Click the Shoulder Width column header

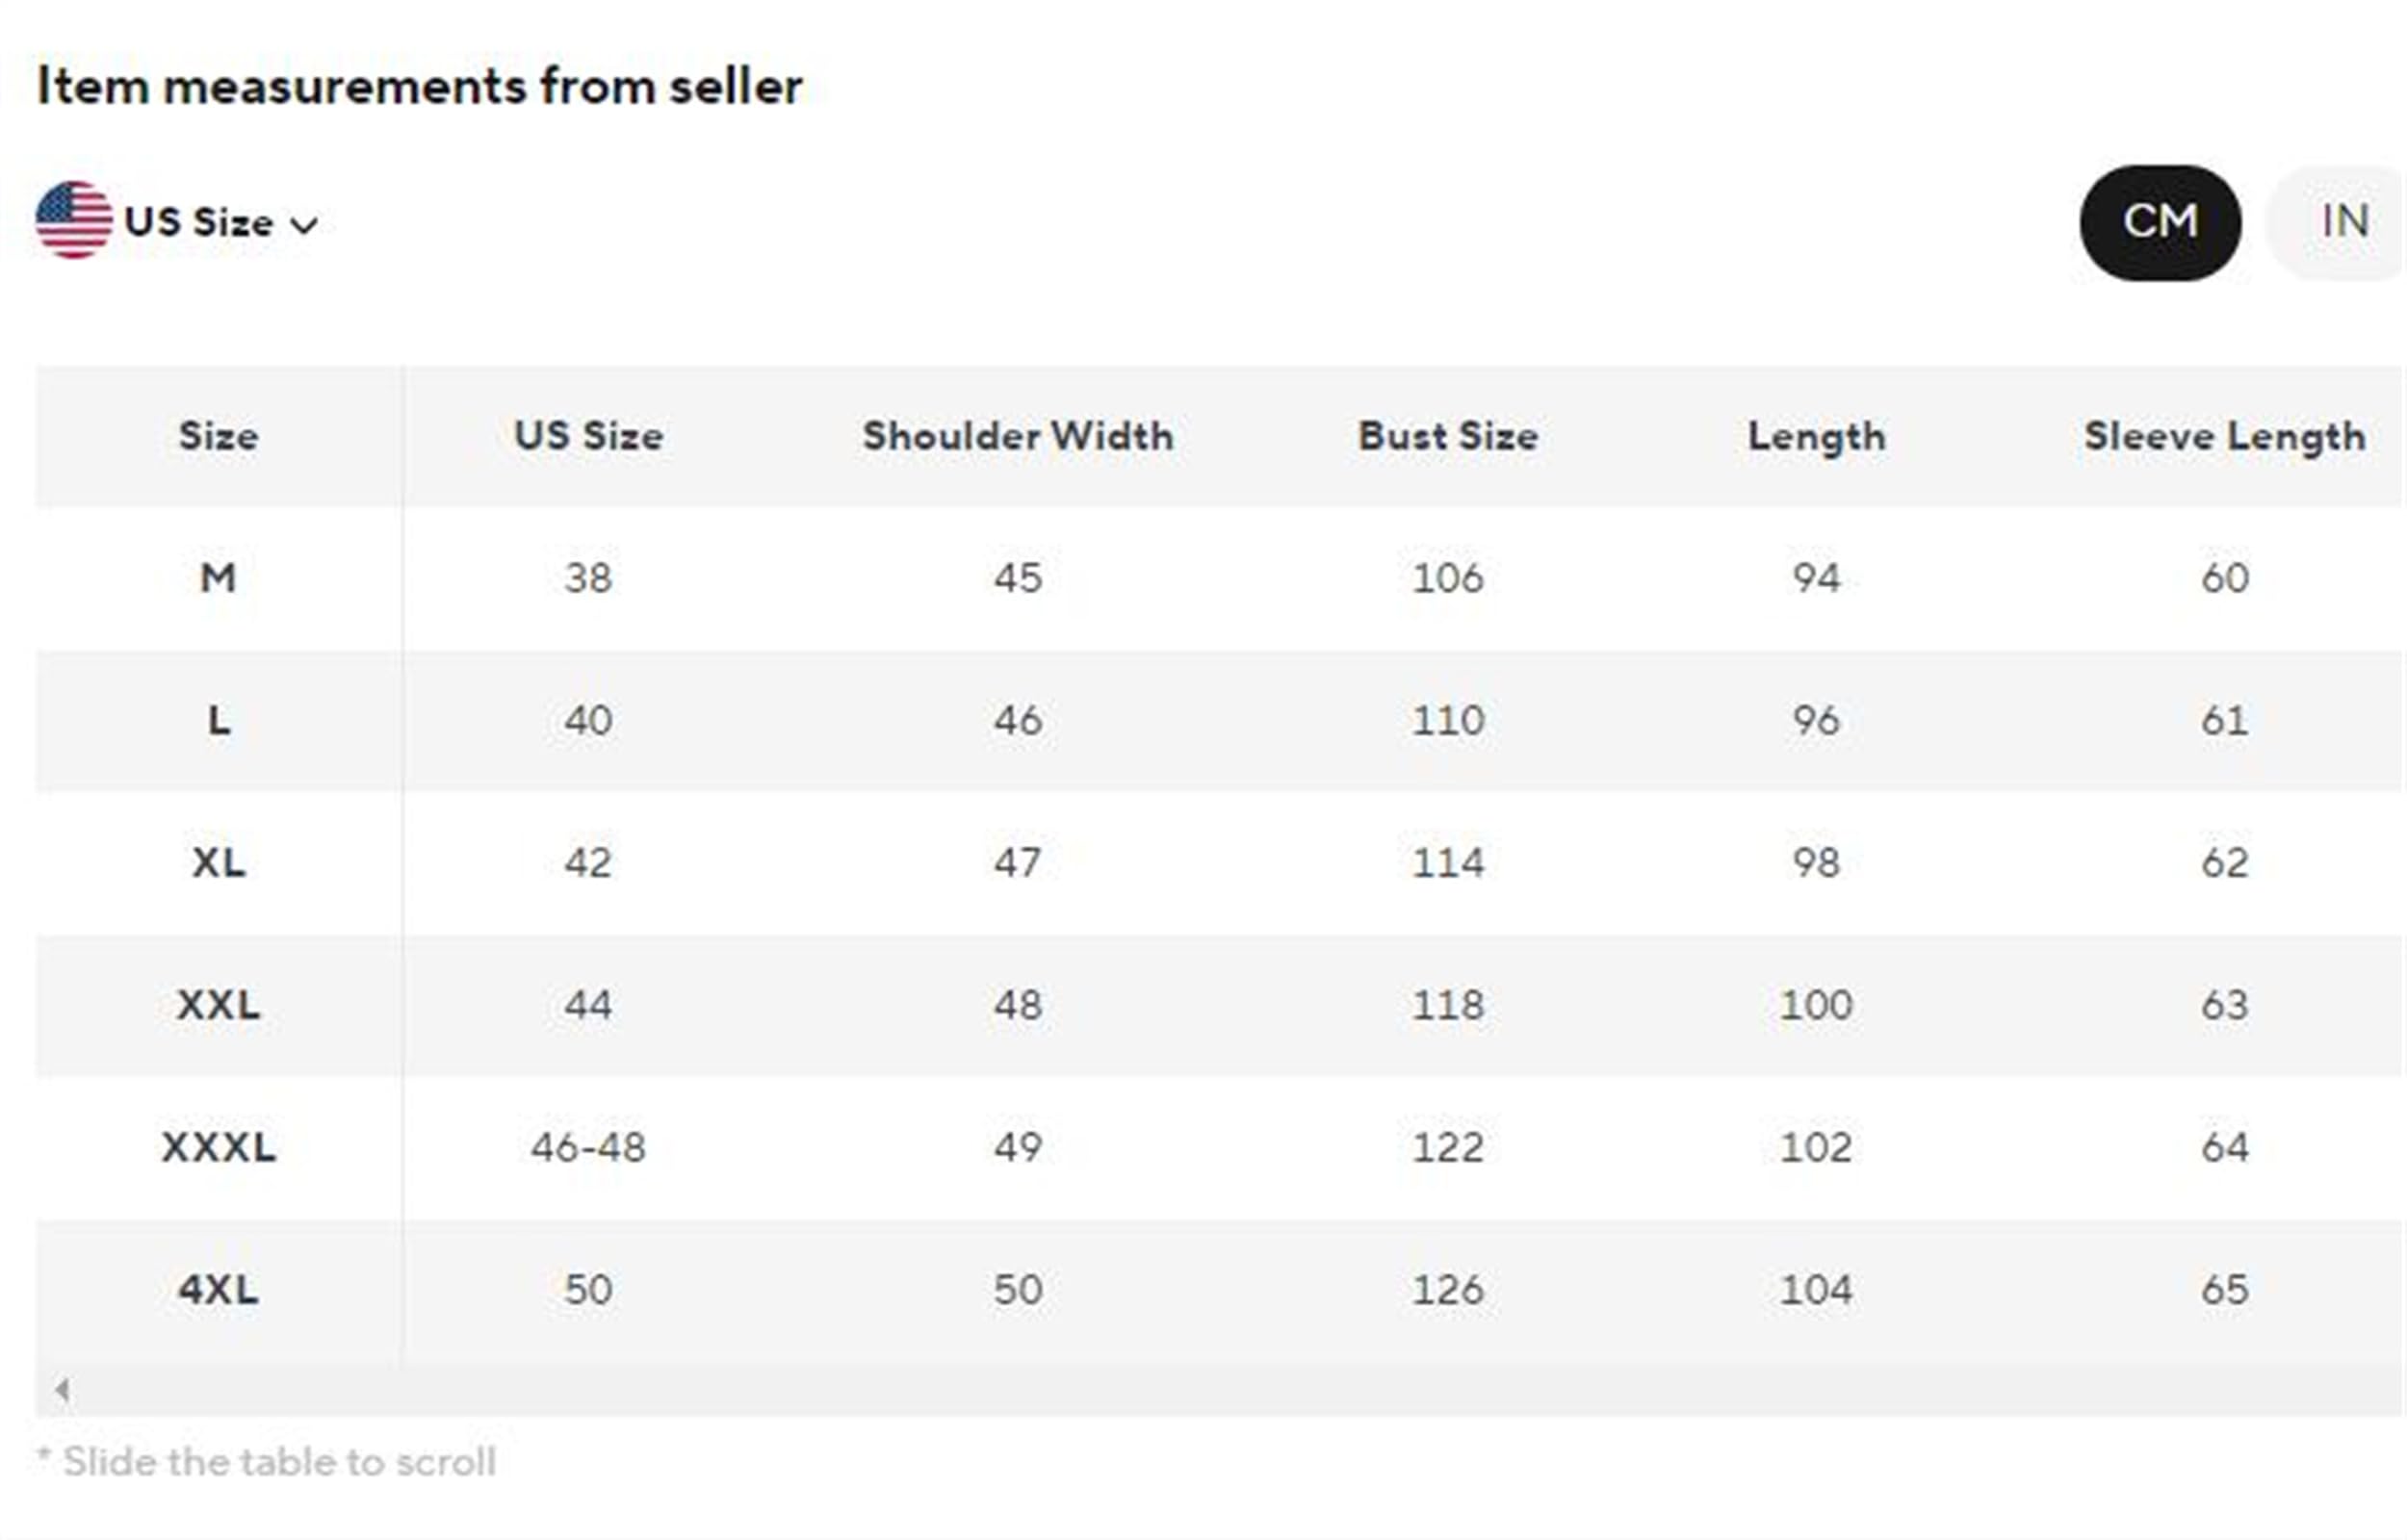coord(1018,436)
